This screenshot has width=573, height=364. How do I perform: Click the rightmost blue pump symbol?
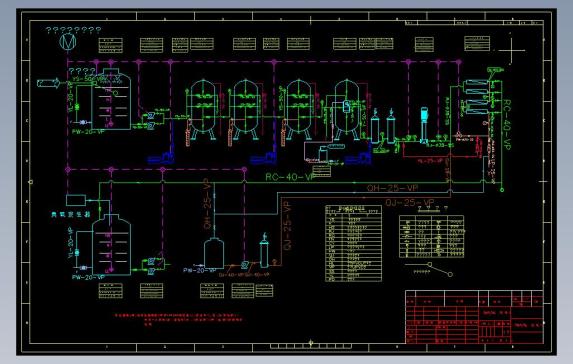[358, 158]
